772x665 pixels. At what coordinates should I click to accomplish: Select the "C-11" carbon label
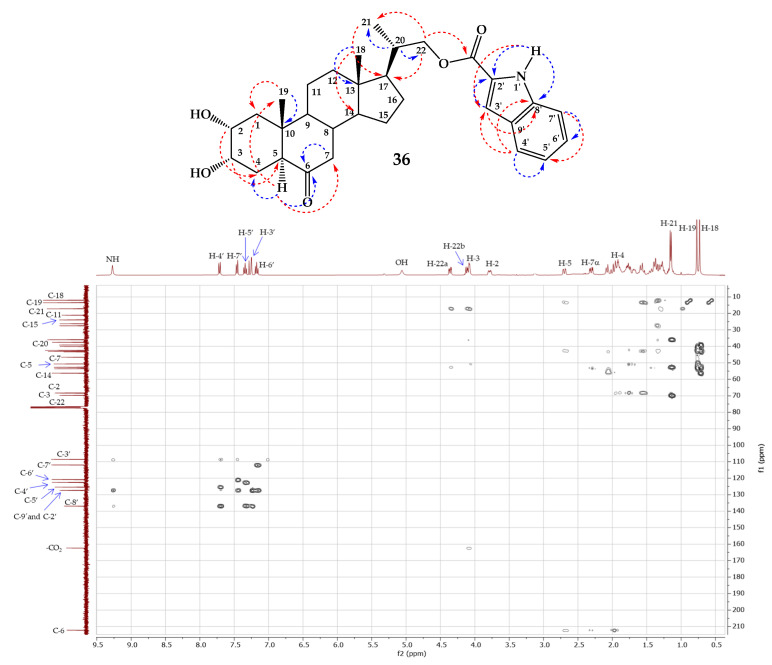(x=54, y=315)
